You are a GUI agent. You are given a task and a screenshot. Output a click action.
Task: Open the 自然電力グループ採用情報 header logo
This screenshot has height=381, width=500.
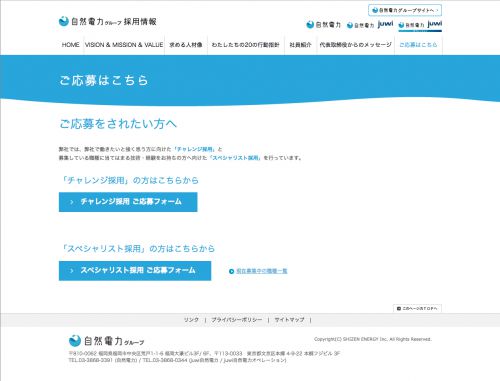click(107, 22)
